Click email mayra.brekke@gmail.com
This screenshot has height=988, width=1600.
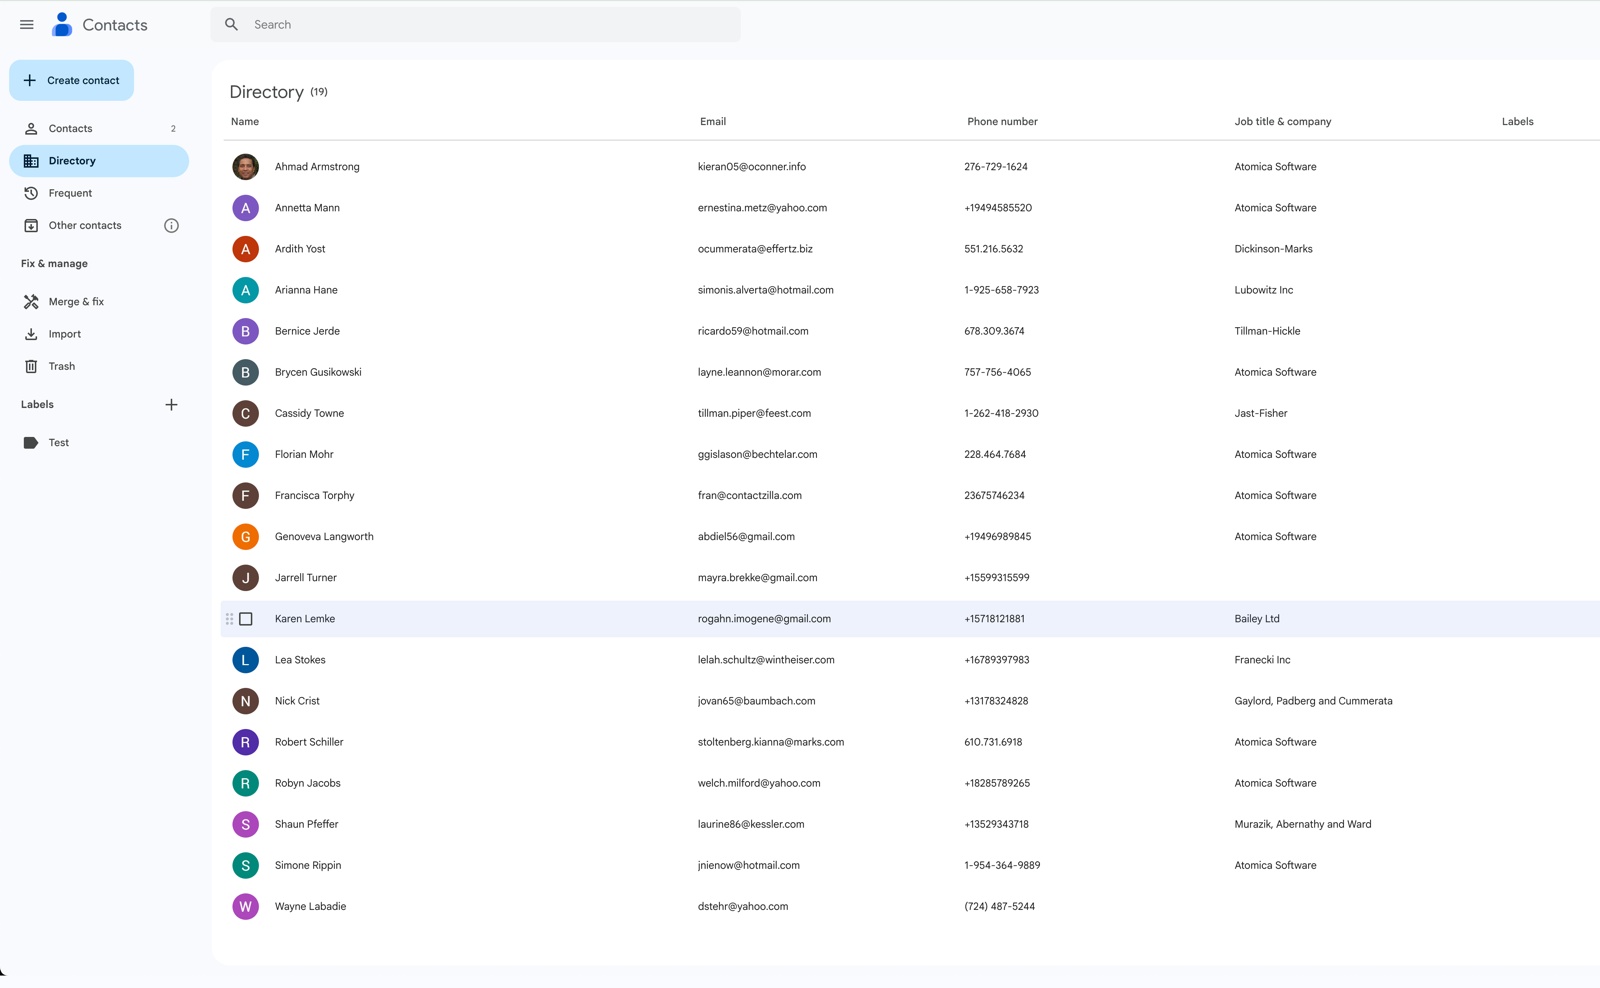click(757, 578)
